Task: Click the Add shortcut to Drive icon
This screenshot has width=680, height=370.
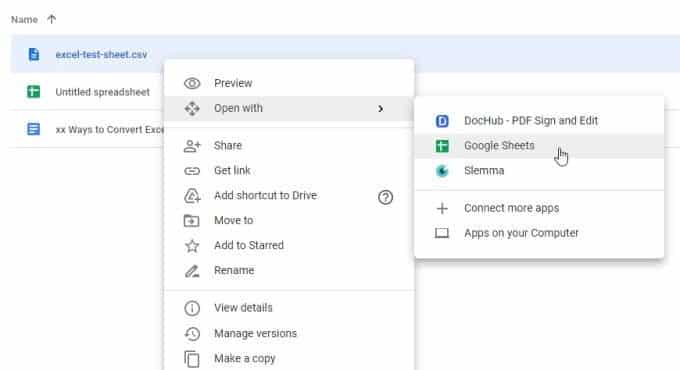Action: click(192, 196)
